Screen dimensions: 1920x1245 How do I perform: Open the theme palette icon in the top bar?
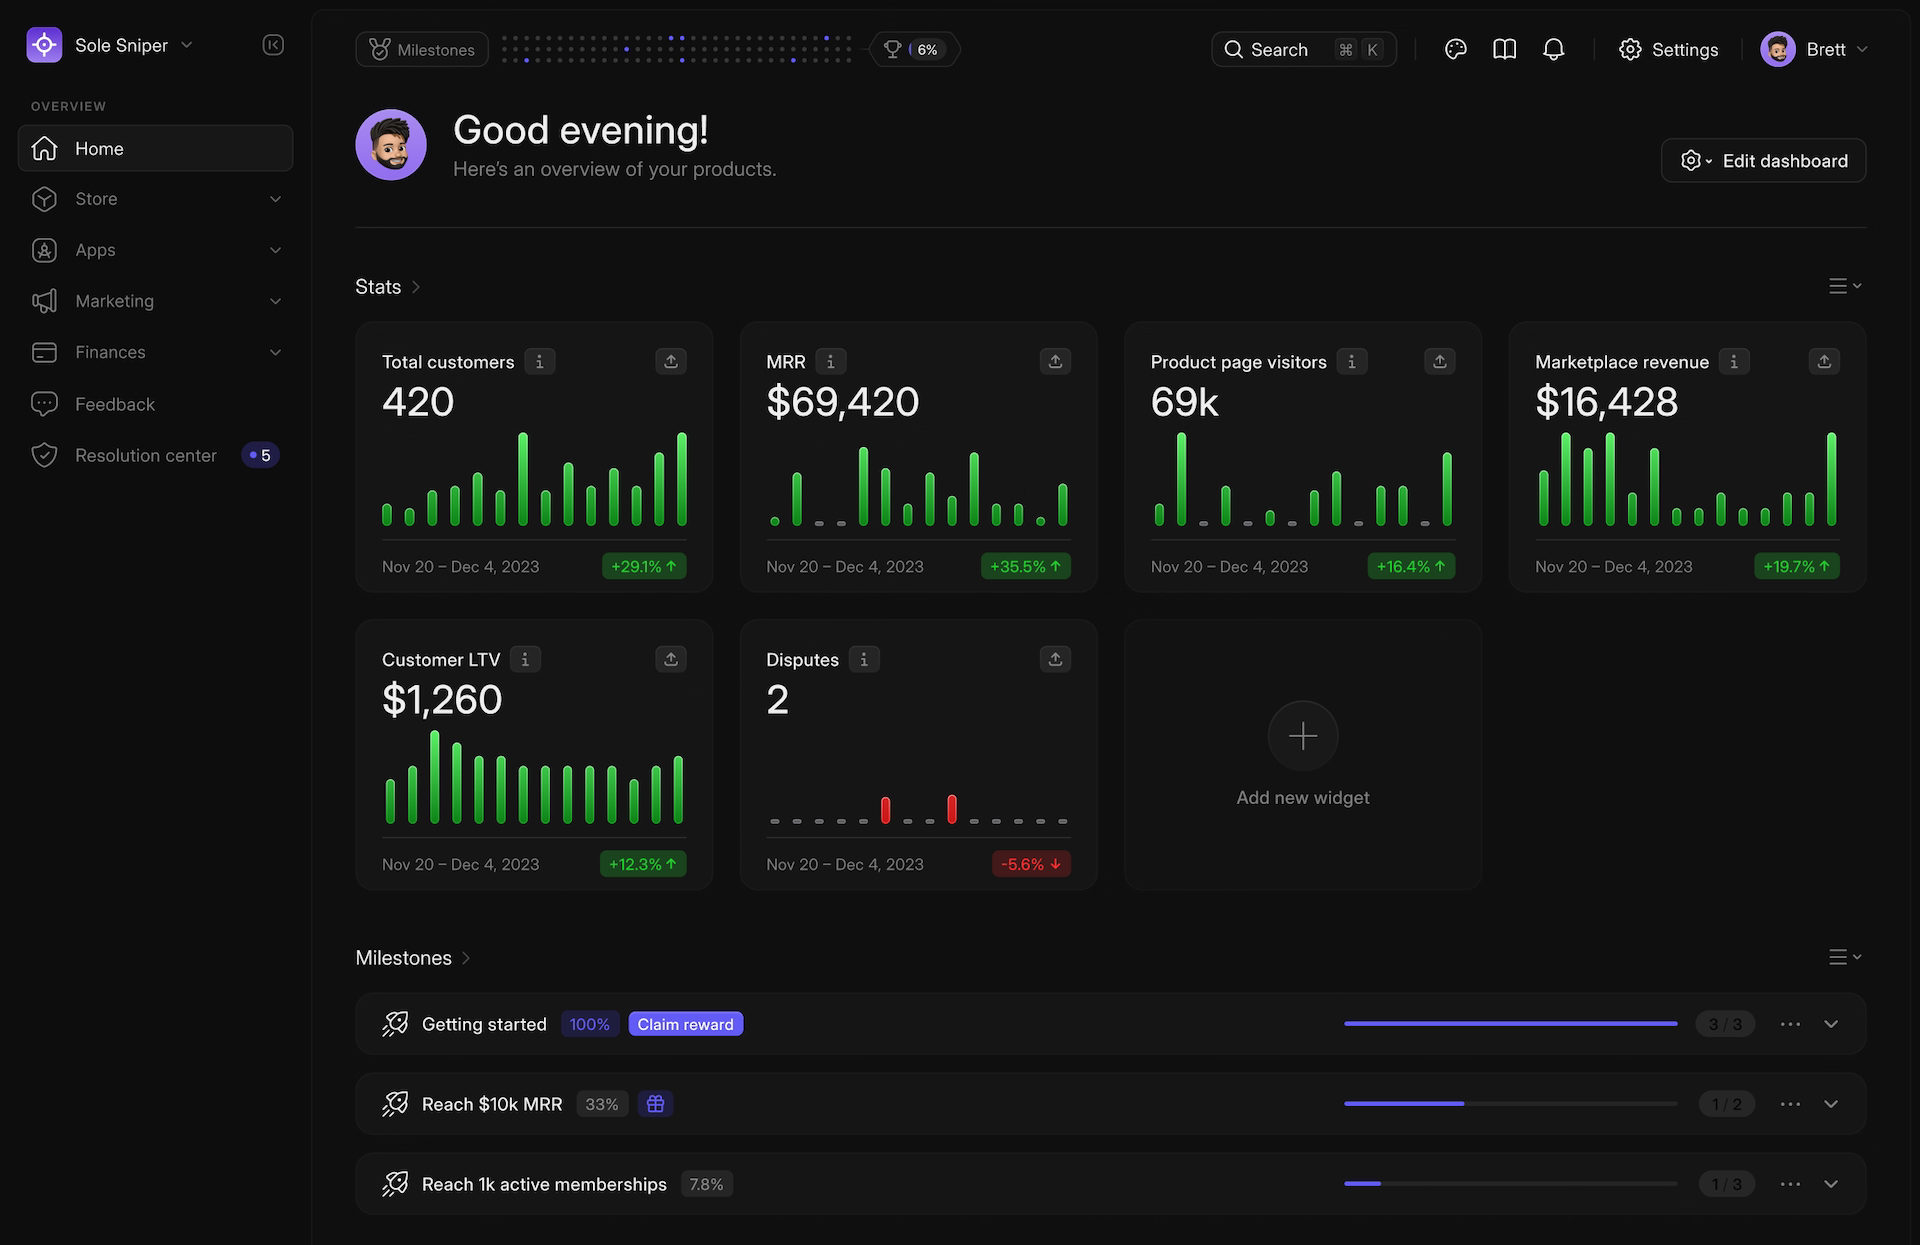[x=1455, y=48]
